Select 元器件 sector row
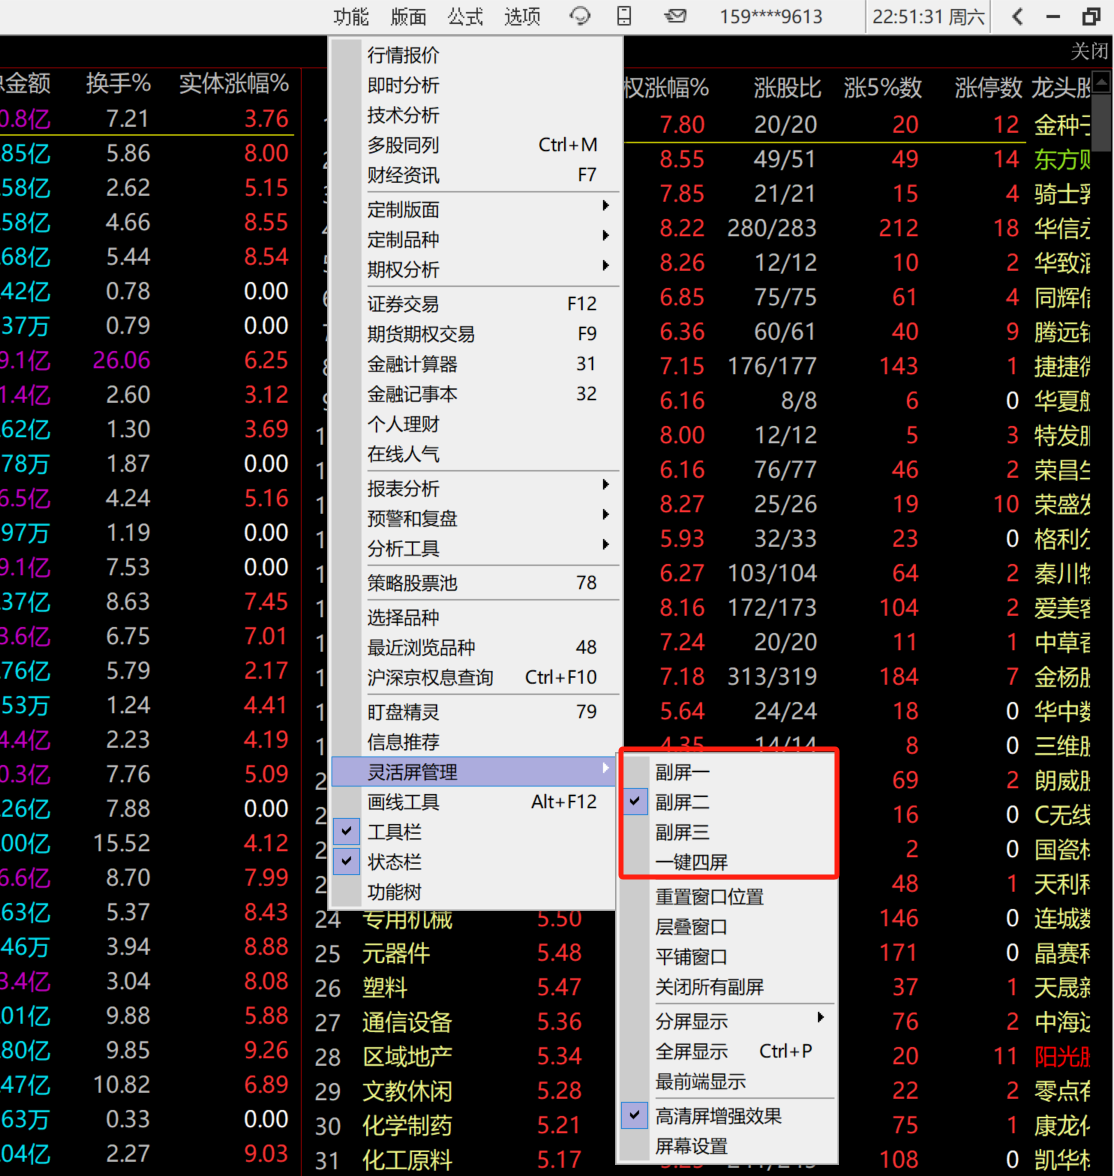This screenshot has width=1114, height=1176. pos(396,953)
